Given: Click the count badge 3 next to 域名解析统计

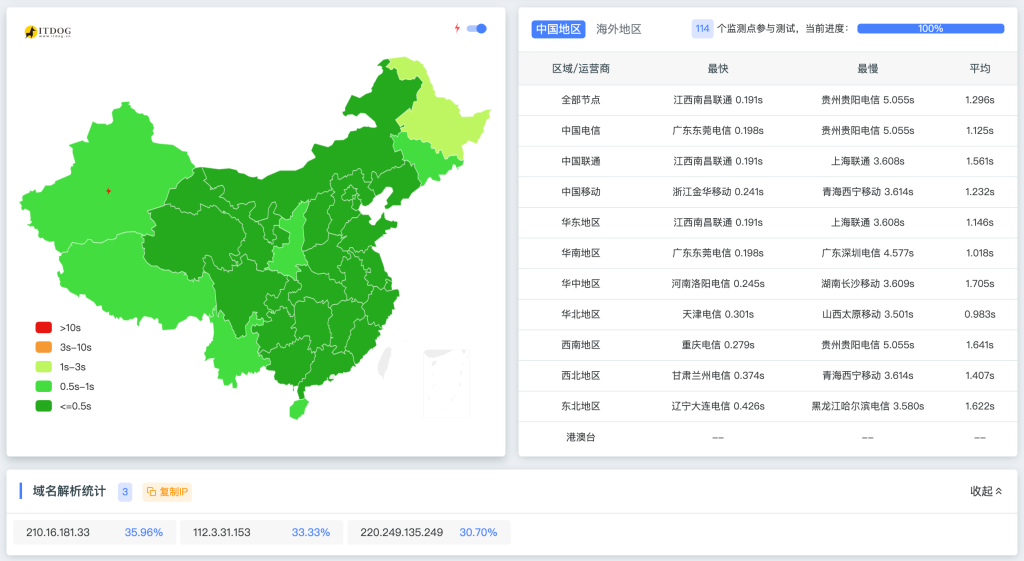Looking at the screenshot, I should point(125,492).
